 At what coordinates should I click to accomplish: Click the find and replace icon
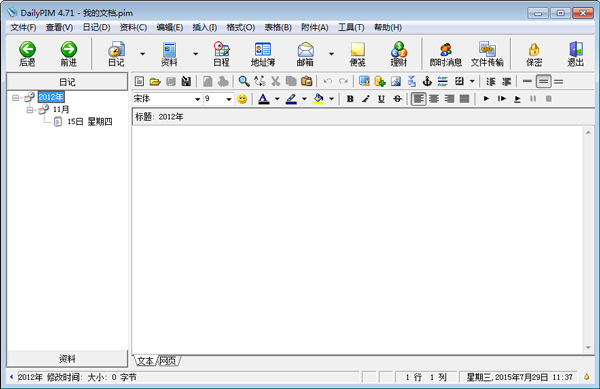260,81
